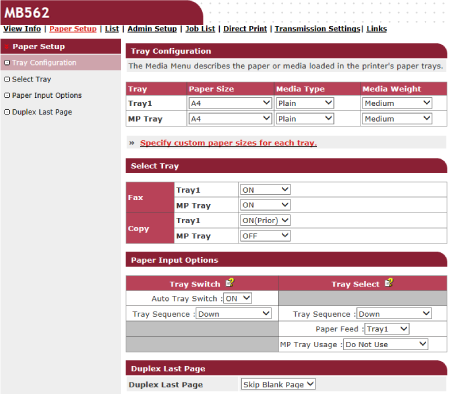
Task: Click the Paper Input Options sidebar bullet icon
Action: click(7, 95)
